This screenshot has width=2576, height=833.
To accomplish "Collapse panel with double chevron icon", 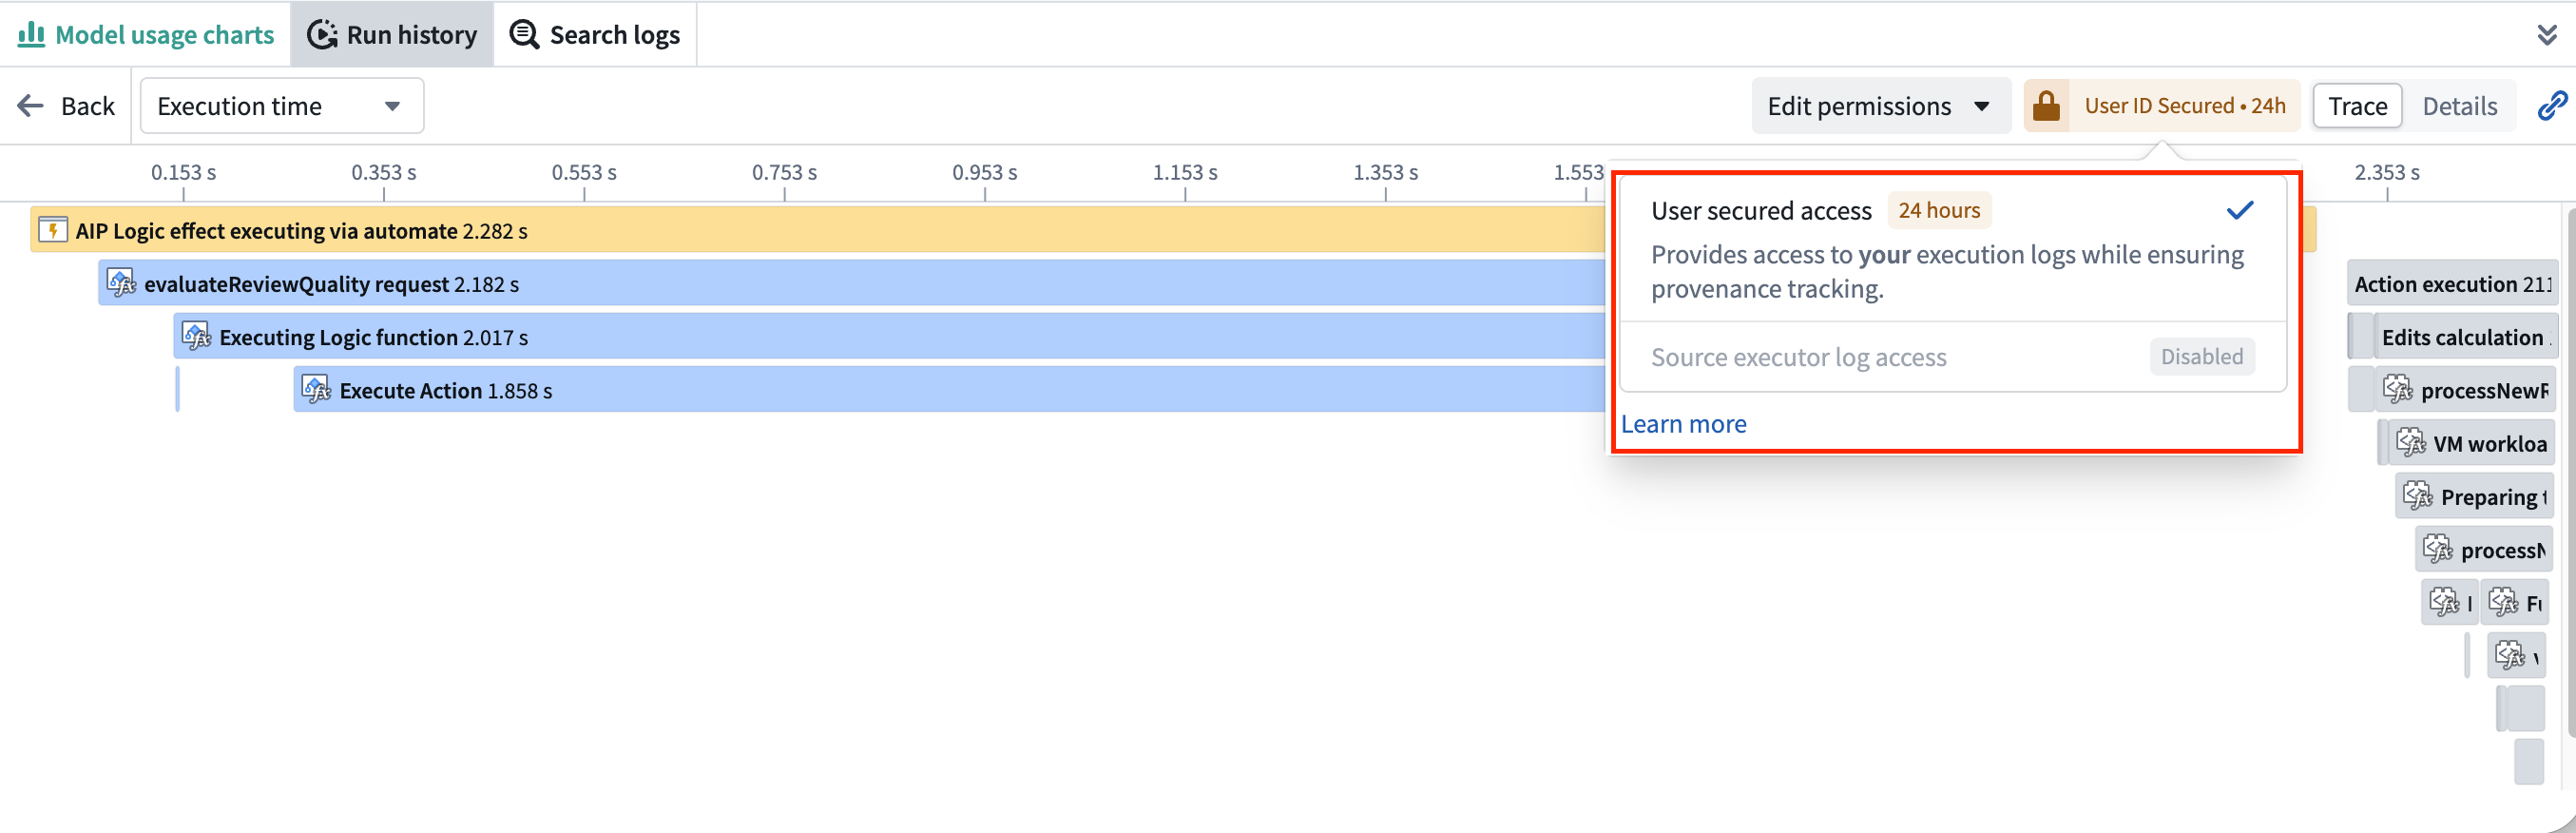I will point(2547,35).
